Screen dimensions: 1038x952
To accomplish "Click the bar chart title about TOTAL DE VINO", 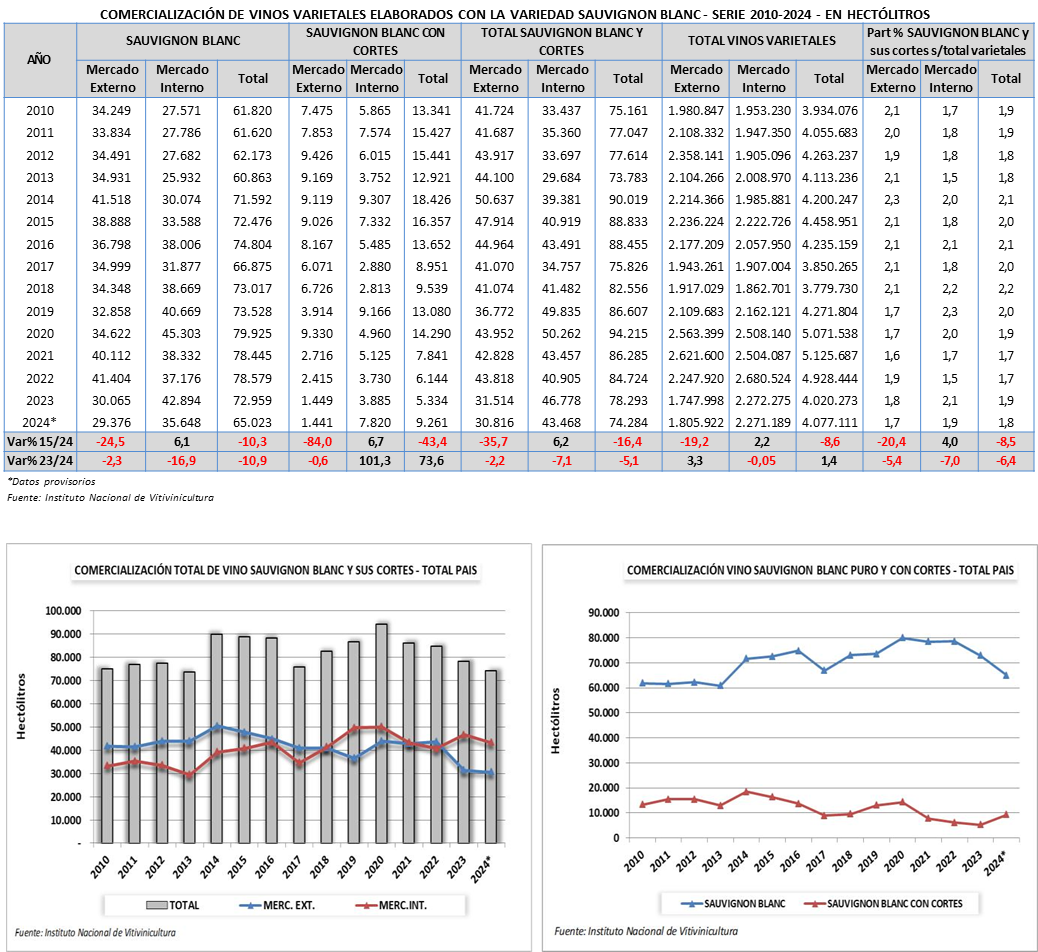I will [x=275, y=571].
